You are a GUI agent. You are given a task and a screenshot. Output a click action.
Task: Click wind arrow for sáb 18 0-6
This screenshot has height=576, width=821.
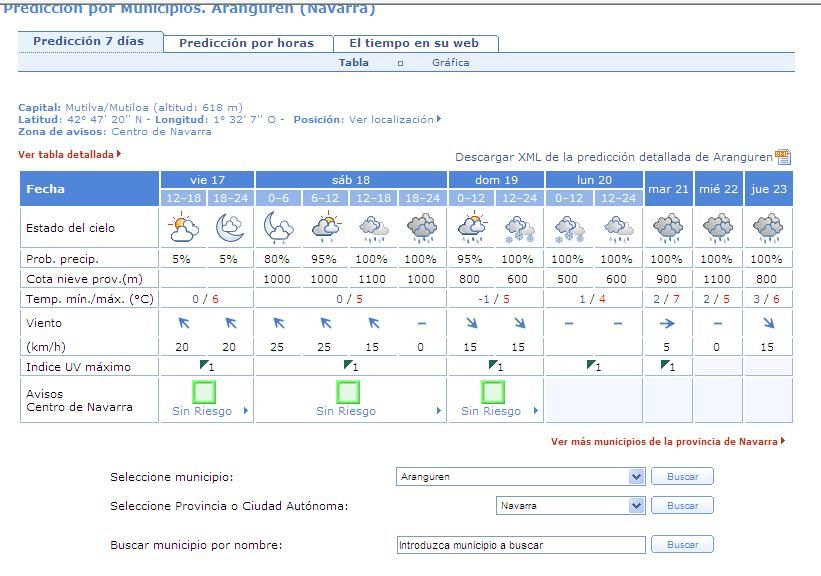point(279,323)
